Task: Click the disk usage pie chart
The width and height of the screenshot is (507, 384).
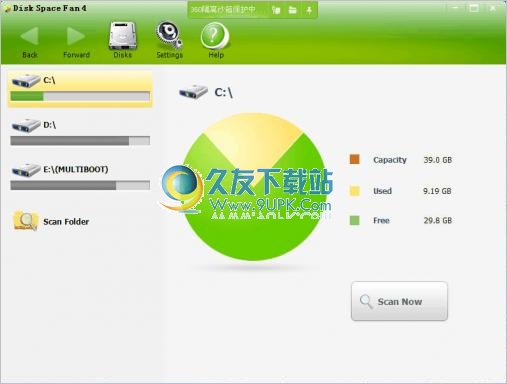Action: coord(254,187)
